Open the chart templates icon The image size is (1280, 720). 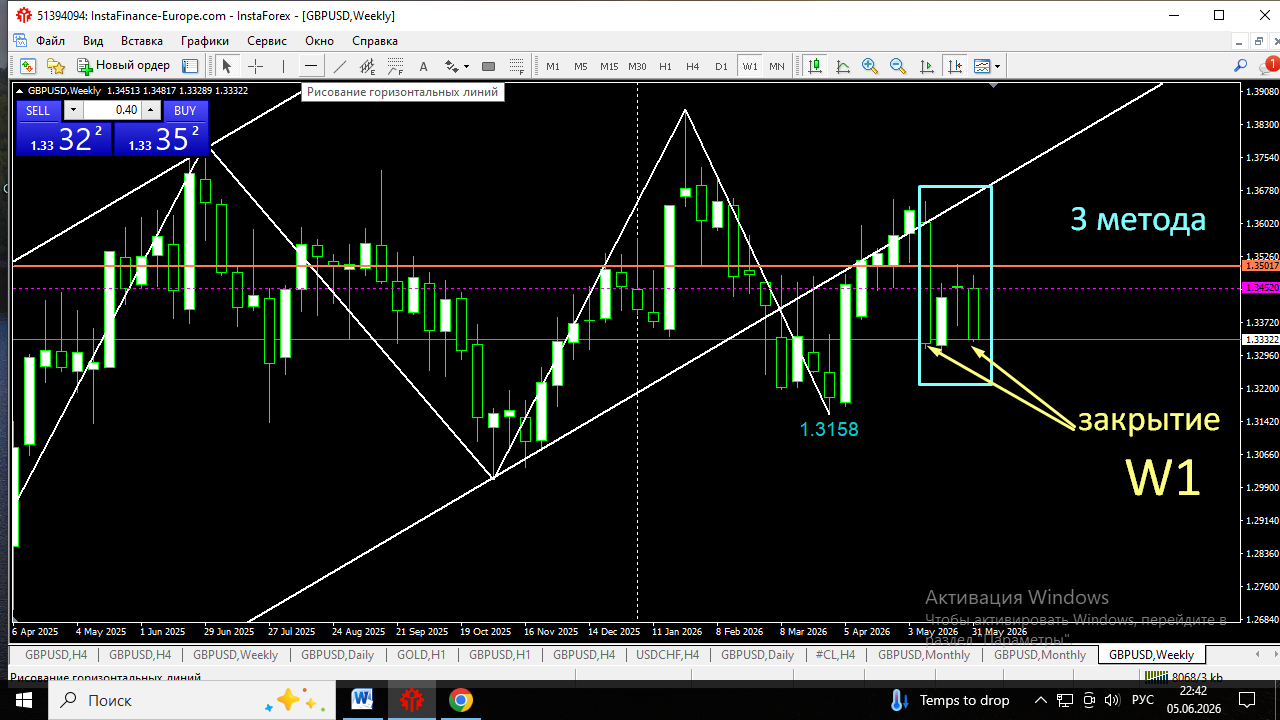982,66
